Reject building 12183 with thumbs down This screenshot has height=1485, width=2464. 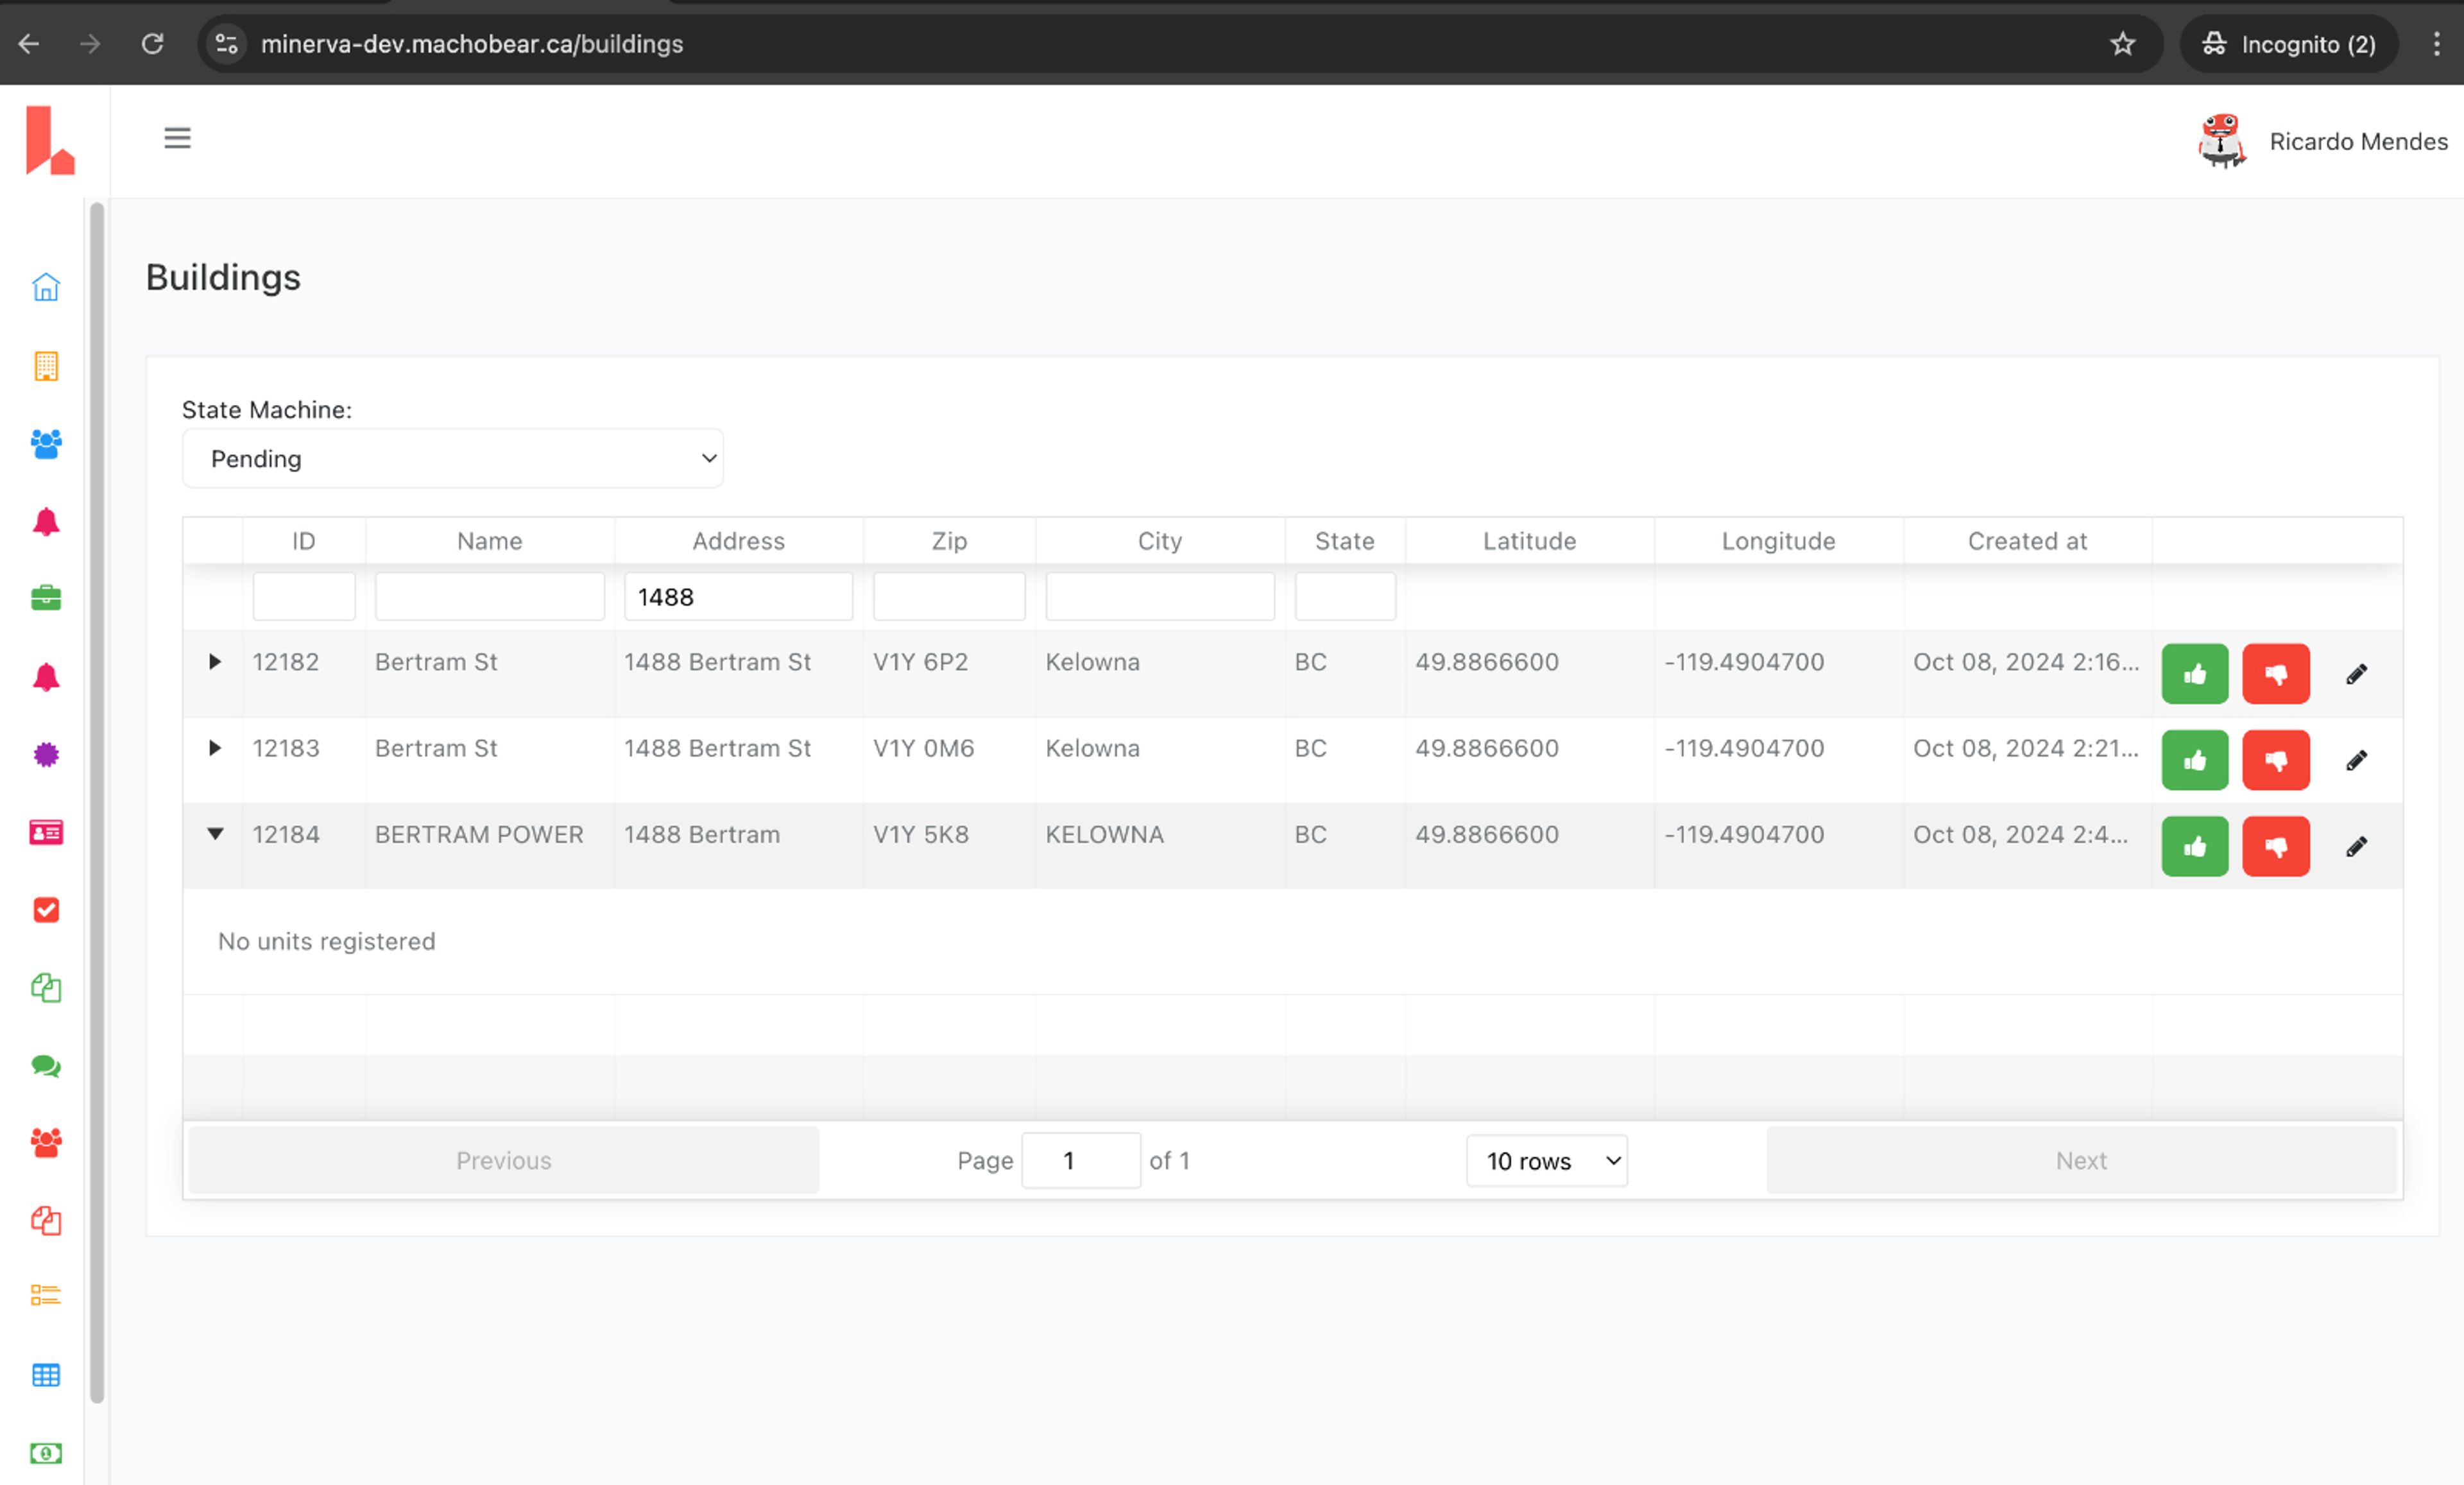point(2275,760)
